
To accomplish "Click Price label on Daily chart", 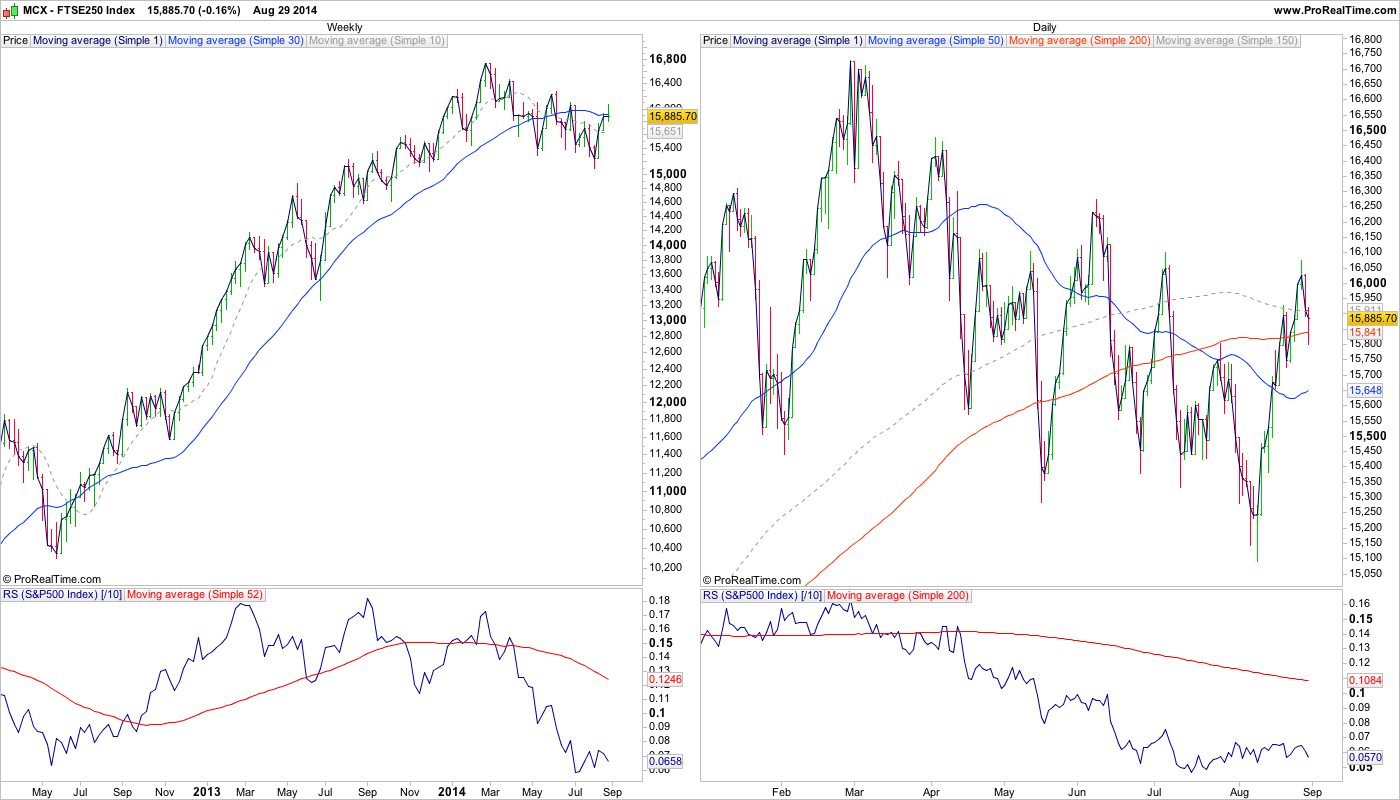I will pyautogui.click(x=715, y=41).
